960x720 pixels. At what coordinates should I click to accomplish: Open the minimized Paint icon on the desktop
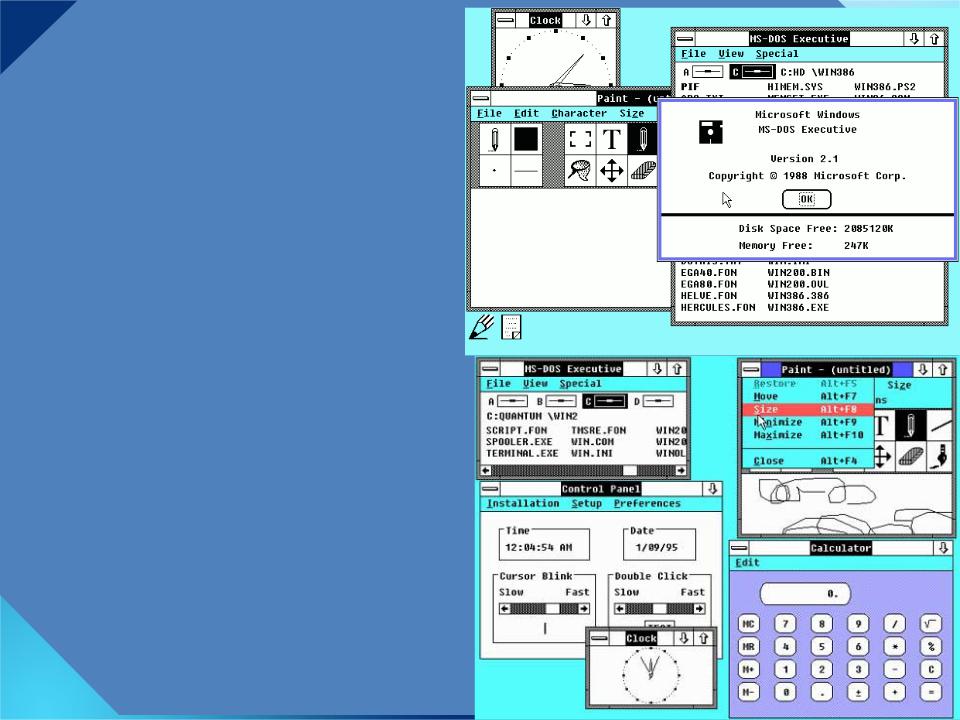point(482,327)
